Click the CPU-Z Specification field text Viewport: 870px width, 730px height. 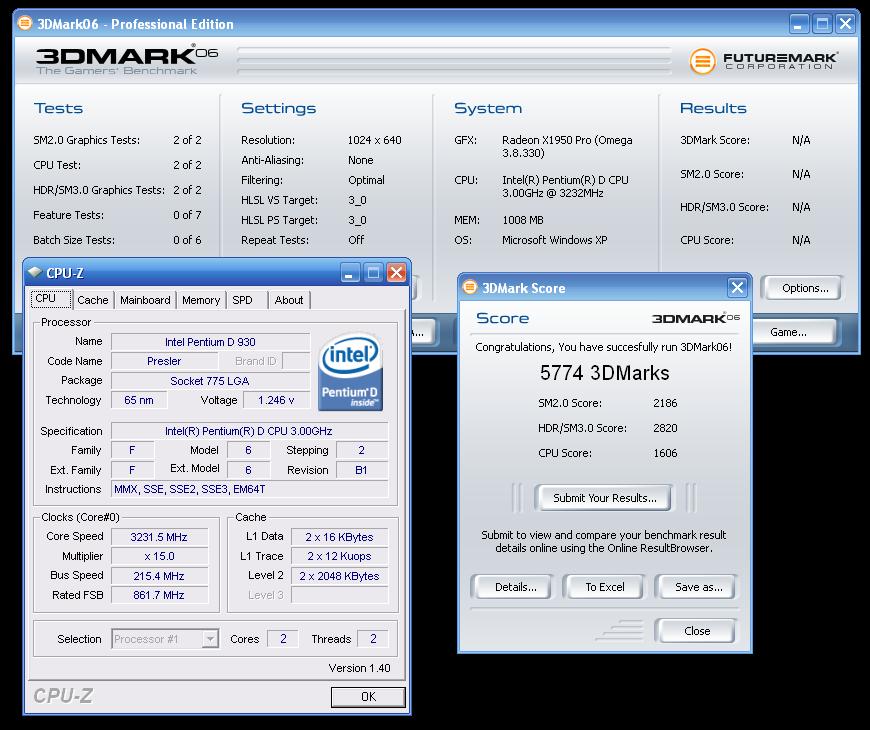click(x=249, y=431)
